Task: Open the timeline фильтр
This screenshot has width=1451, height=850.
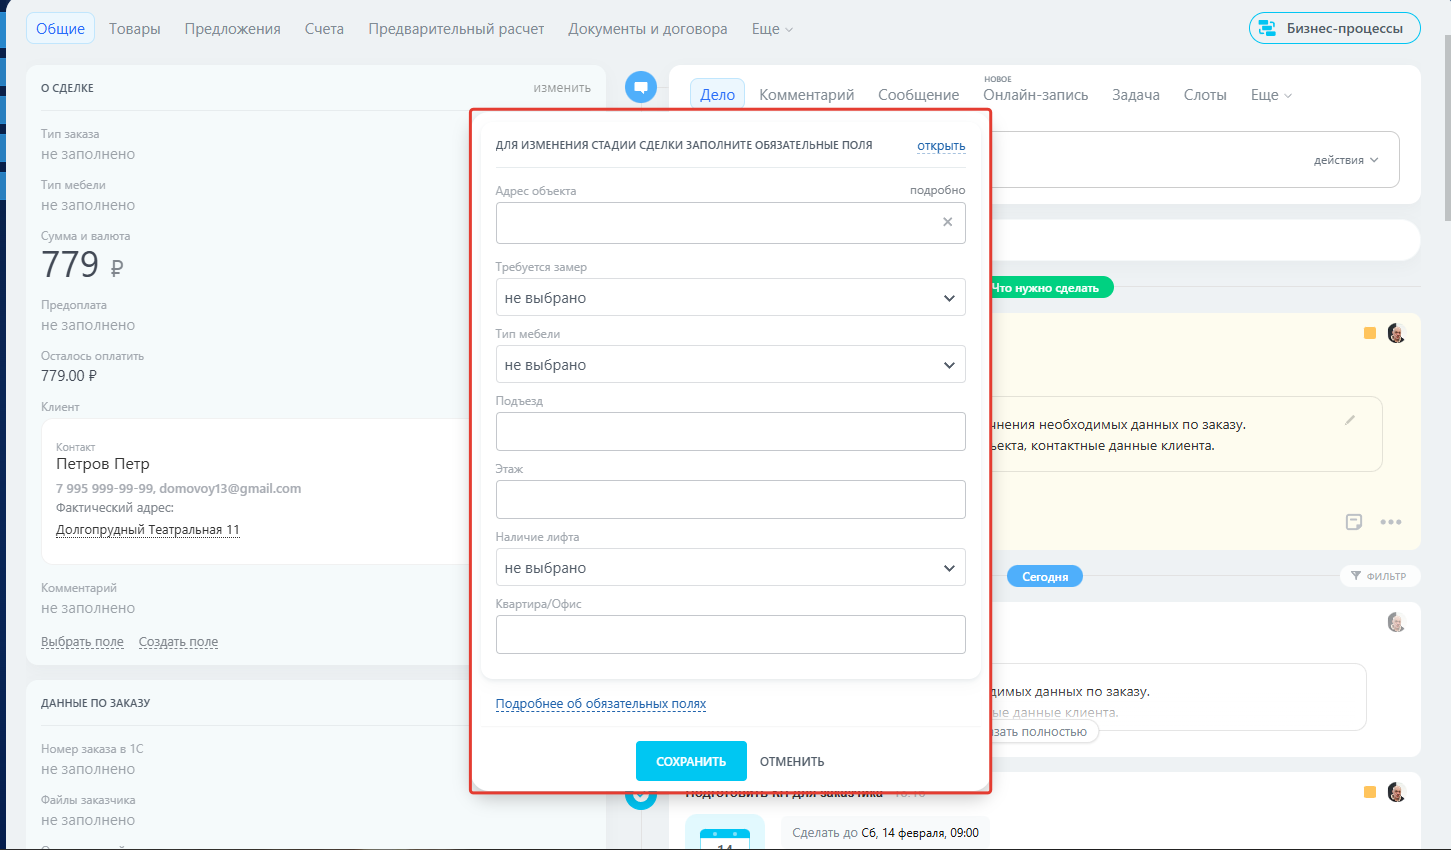Action: tap(1378, 576)
